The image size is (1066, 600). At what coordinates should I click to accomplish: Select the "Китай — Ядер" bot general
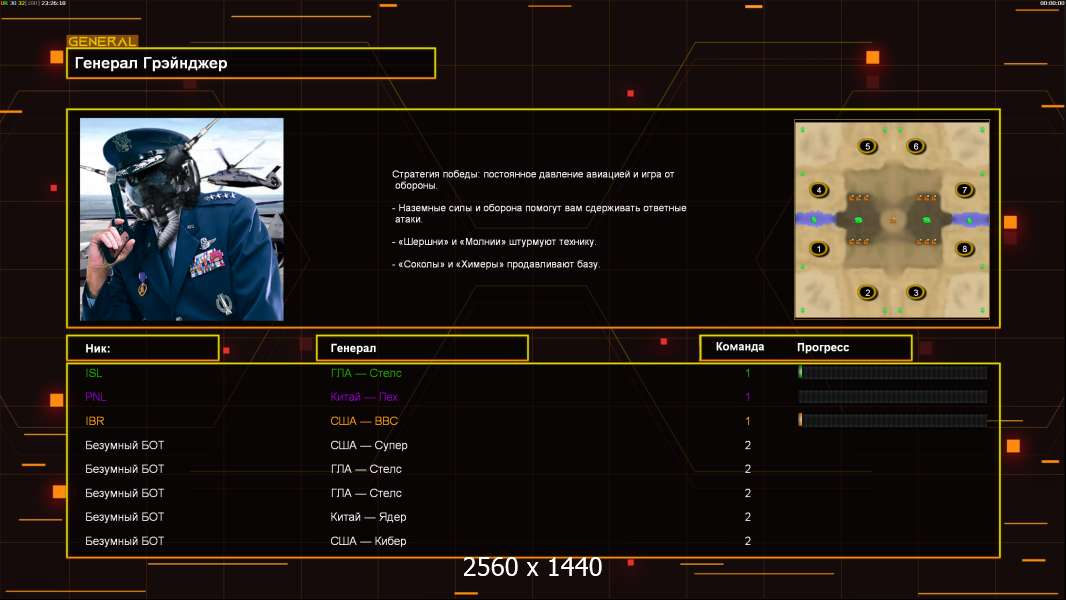point(368,517)
